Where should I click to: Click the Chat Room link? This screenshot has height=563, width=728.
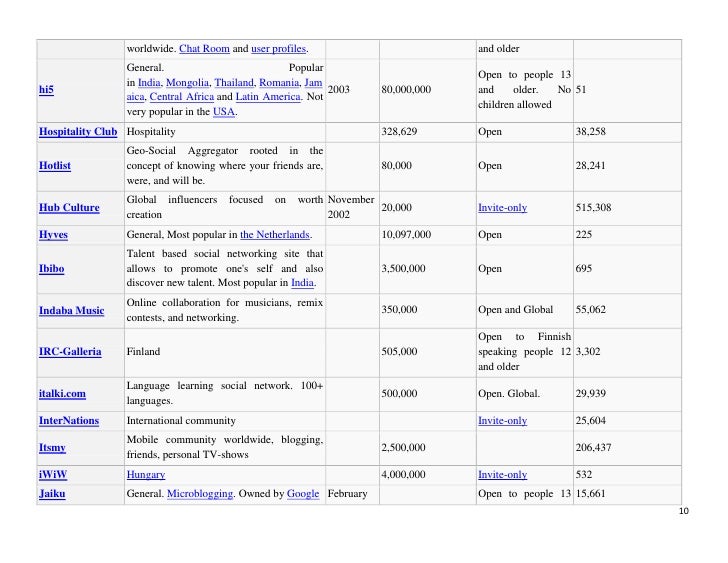click(204, 49)
